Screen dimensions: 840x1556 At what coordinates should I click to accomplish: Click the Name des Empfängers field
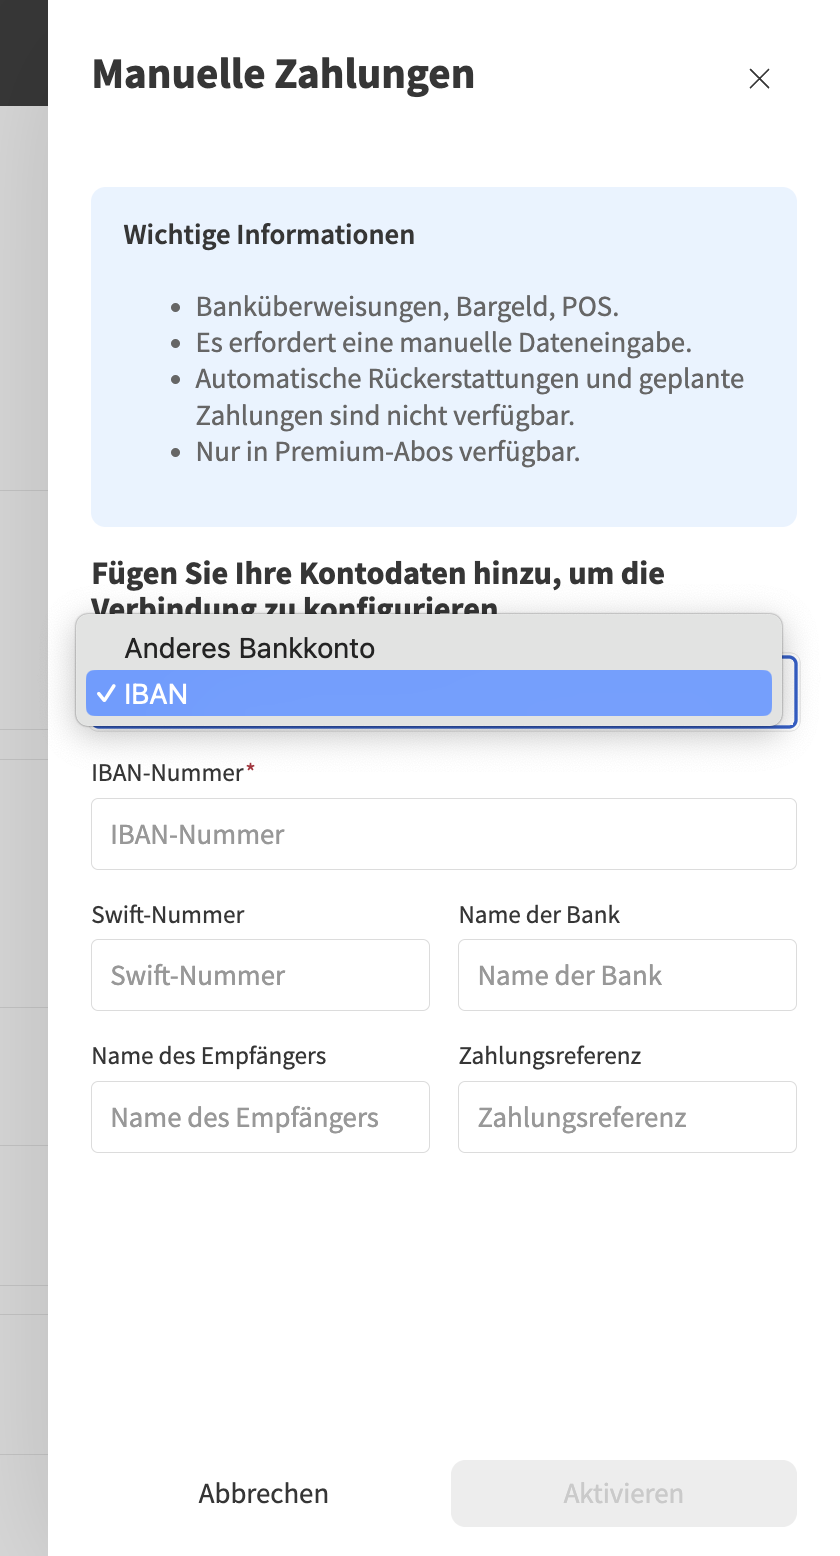click(x=260, y=1117)
